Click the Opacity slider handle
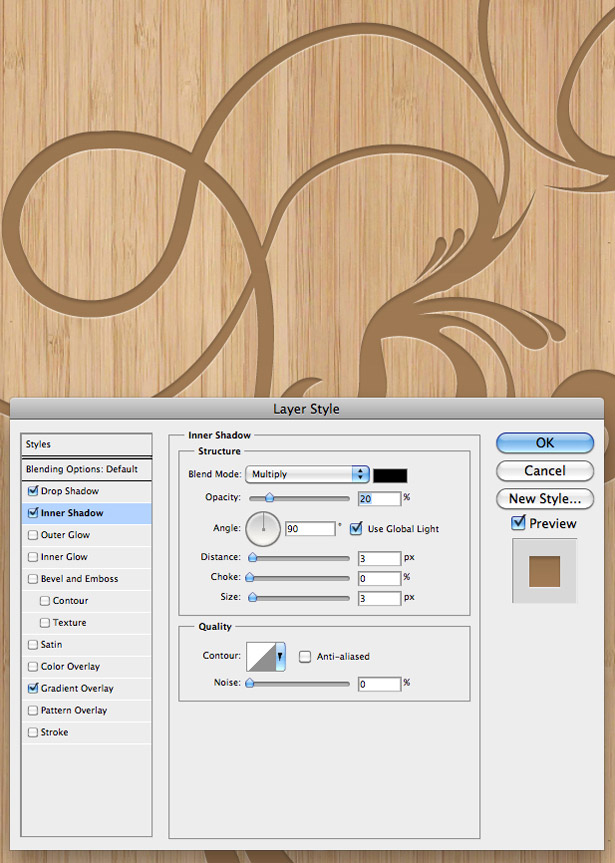Image resolution: width=615 pixels, height=863 pixels. pyautogui.click(x=269, y=498)
